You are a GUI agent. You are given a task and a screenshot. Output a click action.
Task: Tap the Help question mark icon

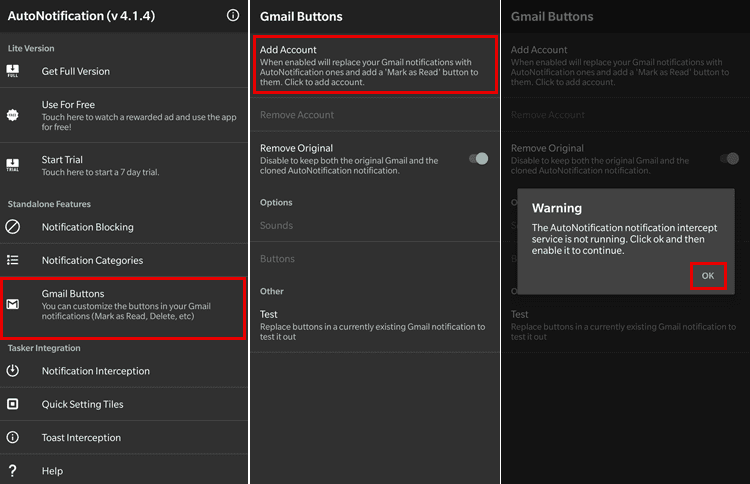pyautogui.click(x=13, y=471)
